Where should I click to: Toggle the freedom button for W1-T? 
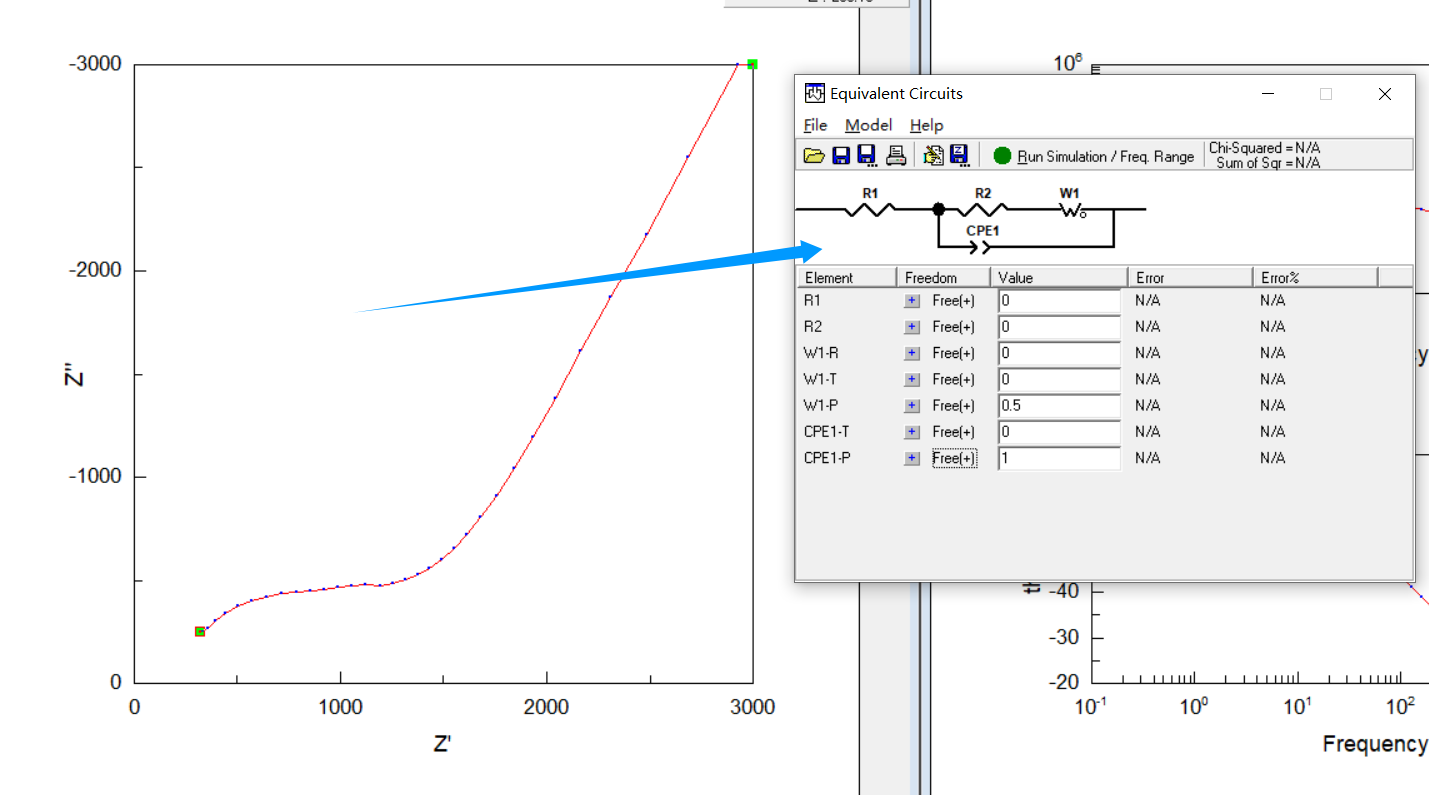[x=912, y=379]
